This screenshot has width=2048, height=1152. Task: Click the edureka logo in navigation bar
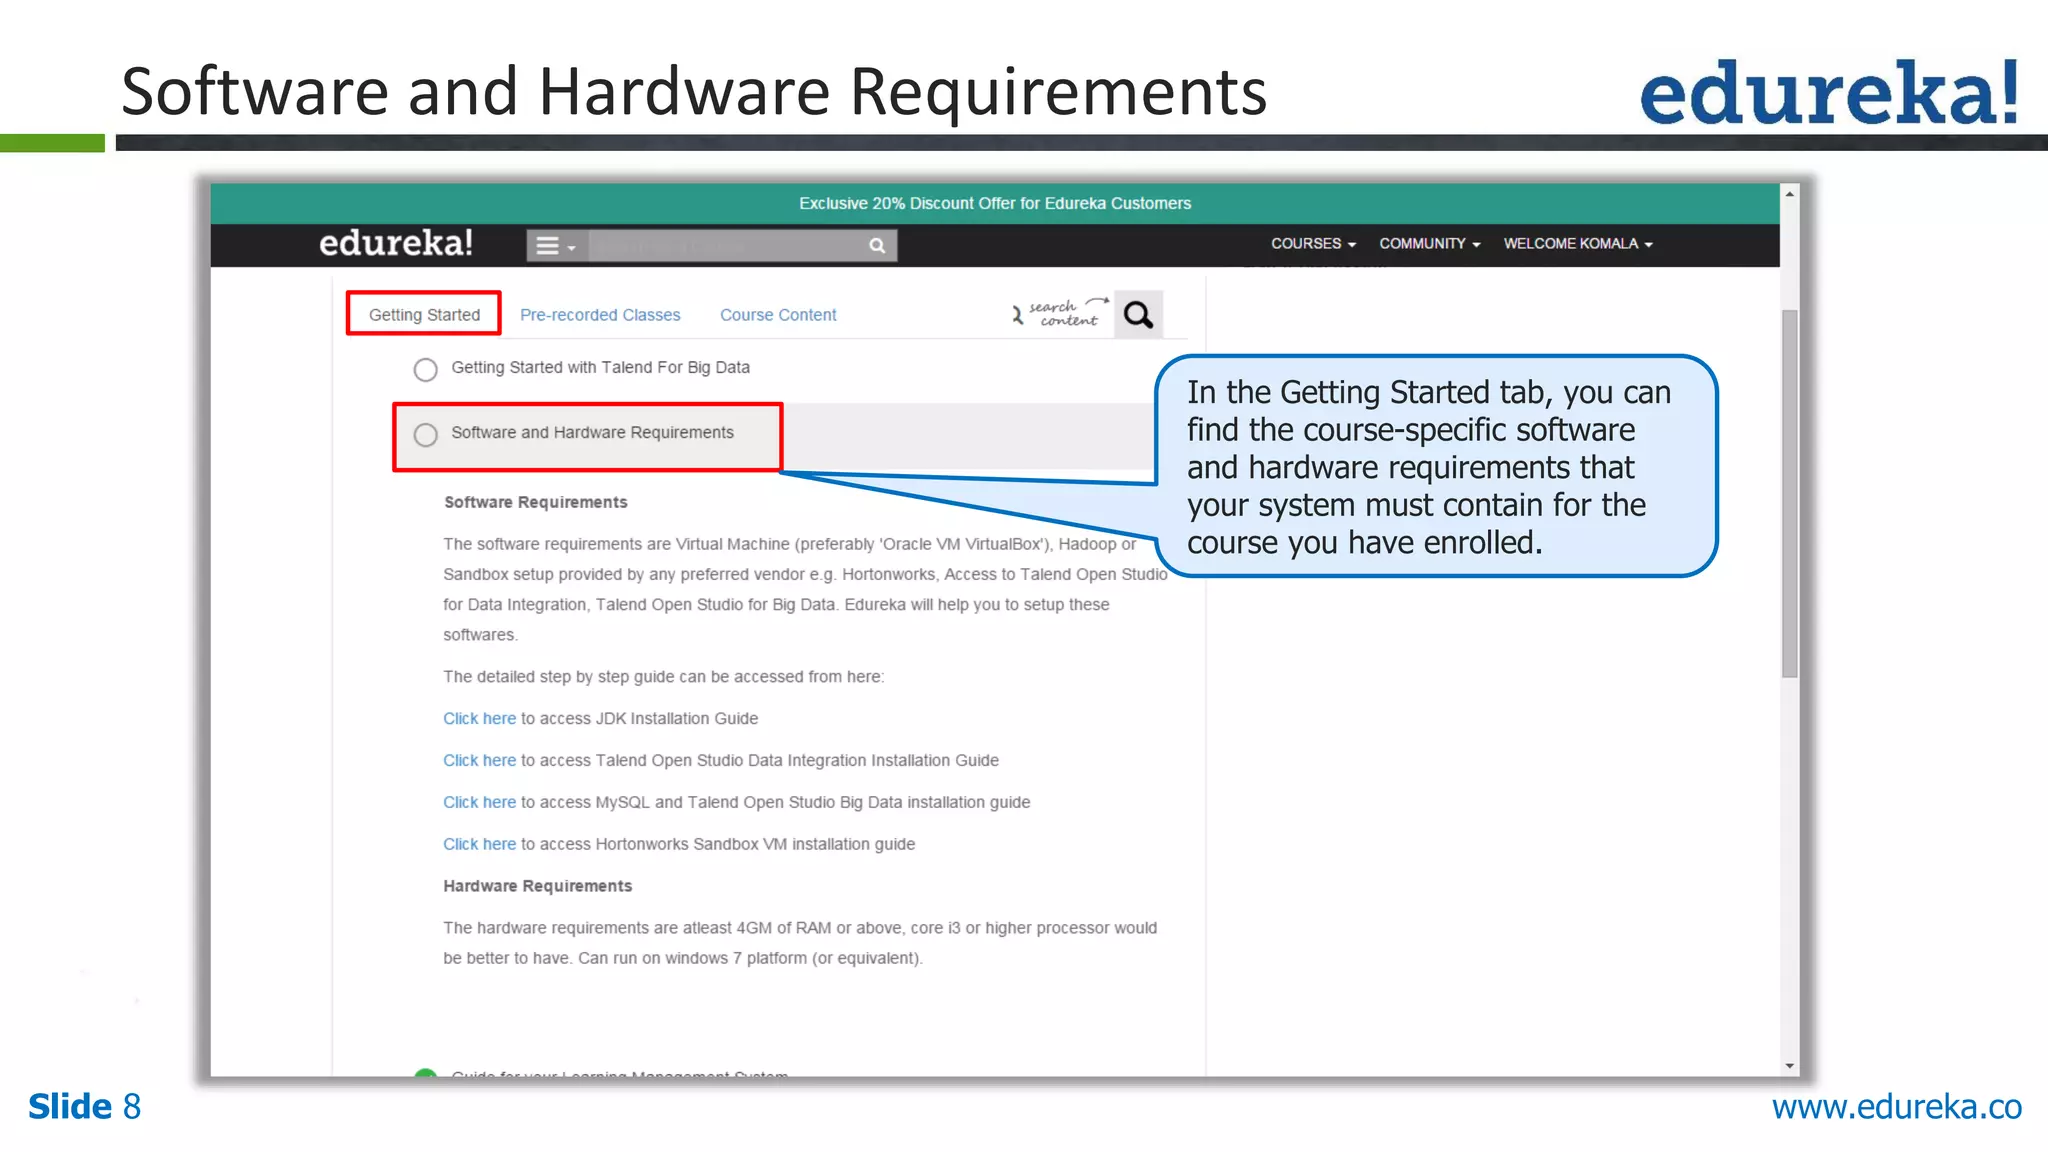pos(395,243)
